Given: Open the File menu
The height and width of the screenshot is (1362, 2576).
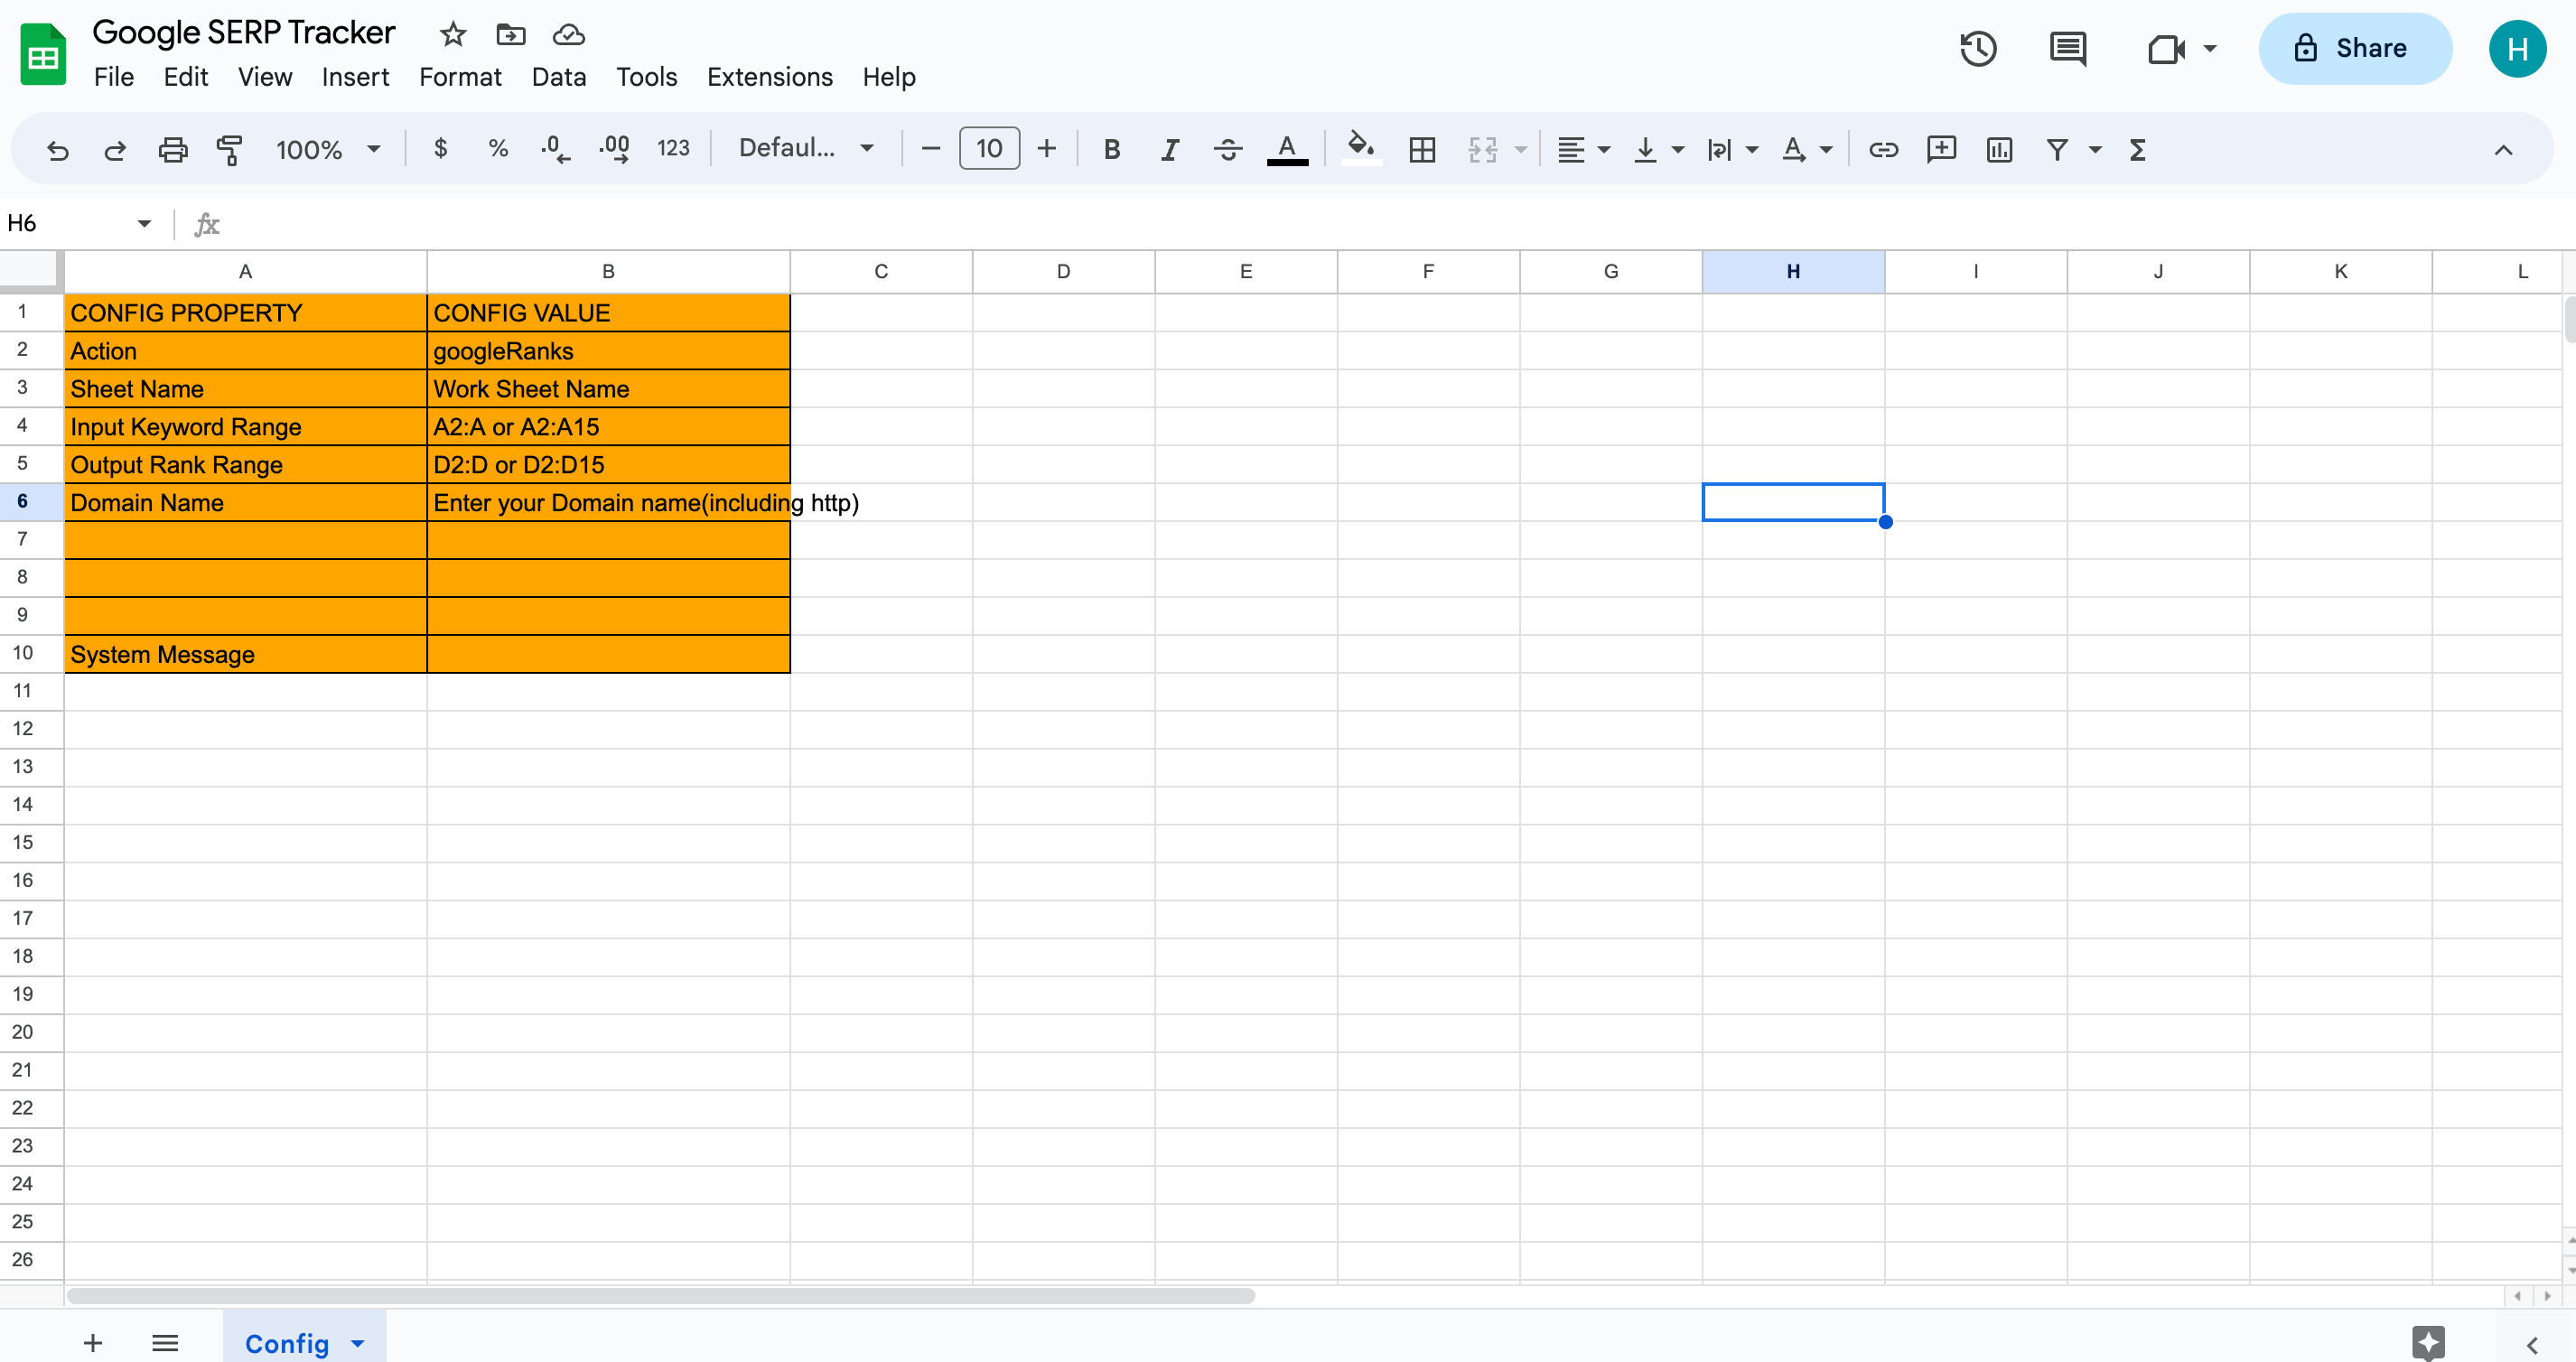Looking at the screenshot, I should 114,77.
